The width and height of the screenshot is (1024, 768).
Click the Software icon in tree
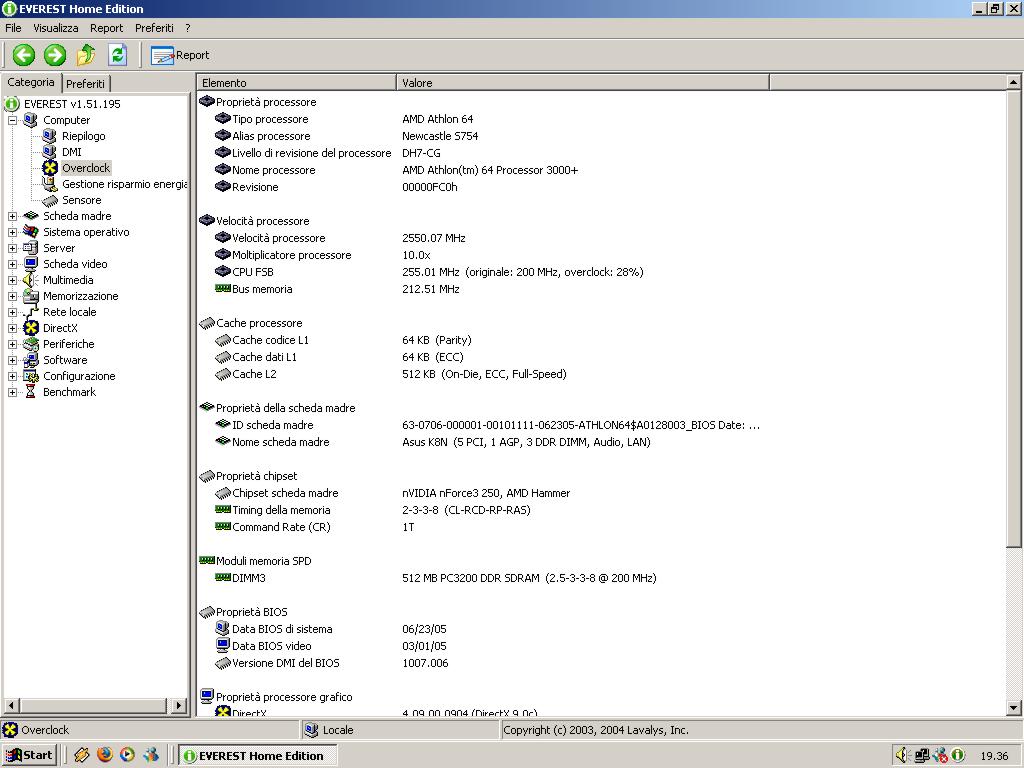pos(31,360)
